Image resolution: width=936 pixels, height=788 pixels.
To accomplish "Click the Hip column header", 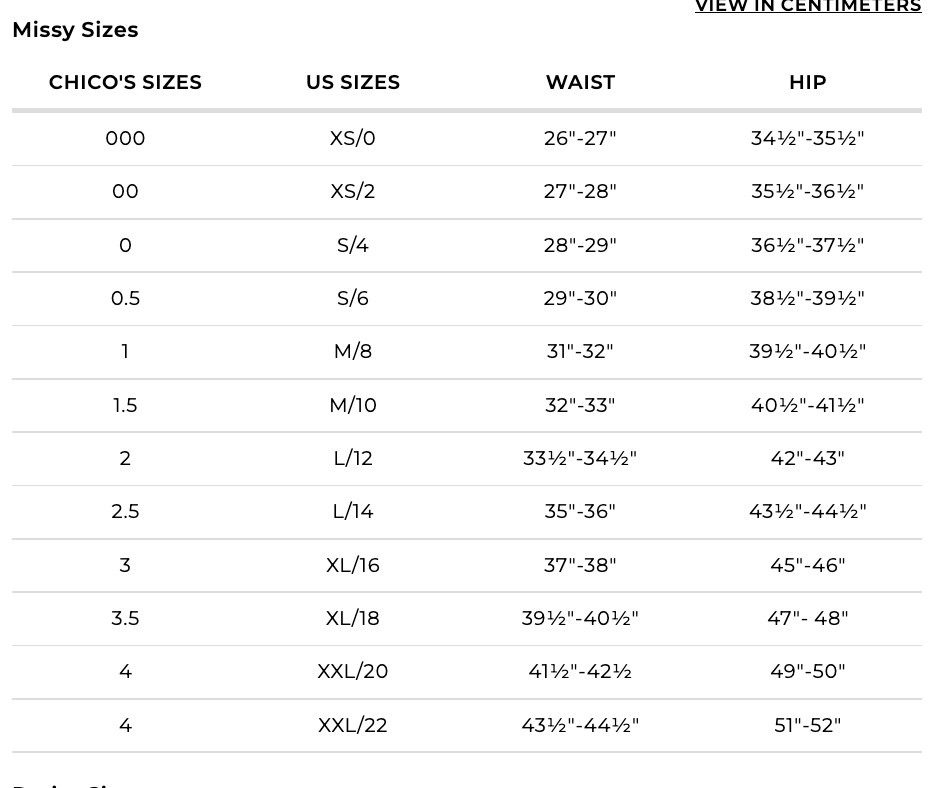I will point(807,83).
